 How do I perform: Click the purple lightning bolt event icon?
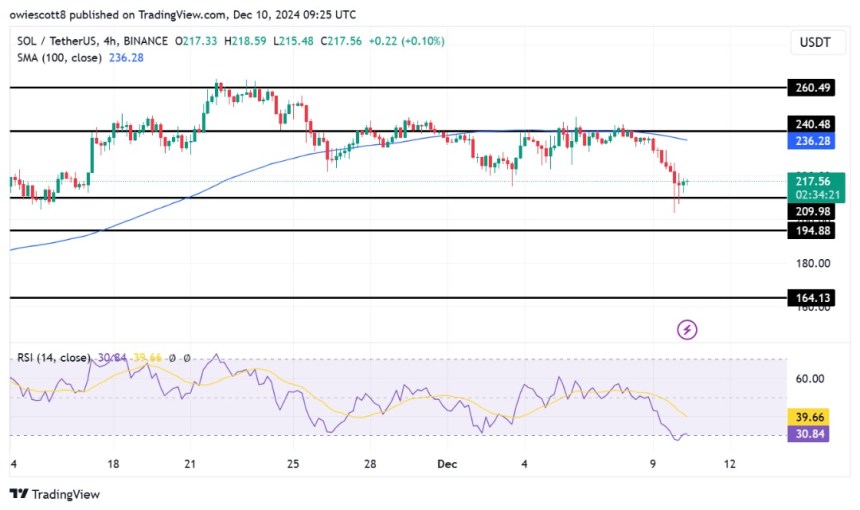(687, 330)
